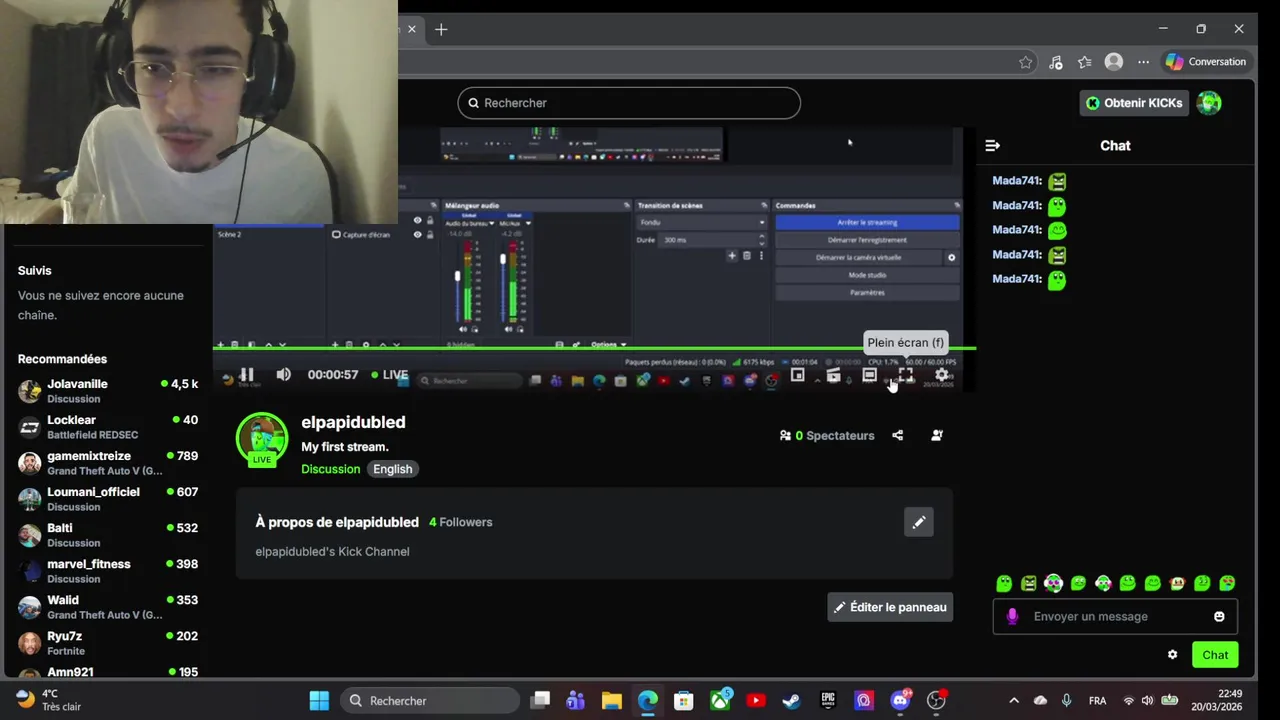The height and width of the screenshot is (720, 1280).
Task: Open Discord from taskbar
Action: (900, 701)
